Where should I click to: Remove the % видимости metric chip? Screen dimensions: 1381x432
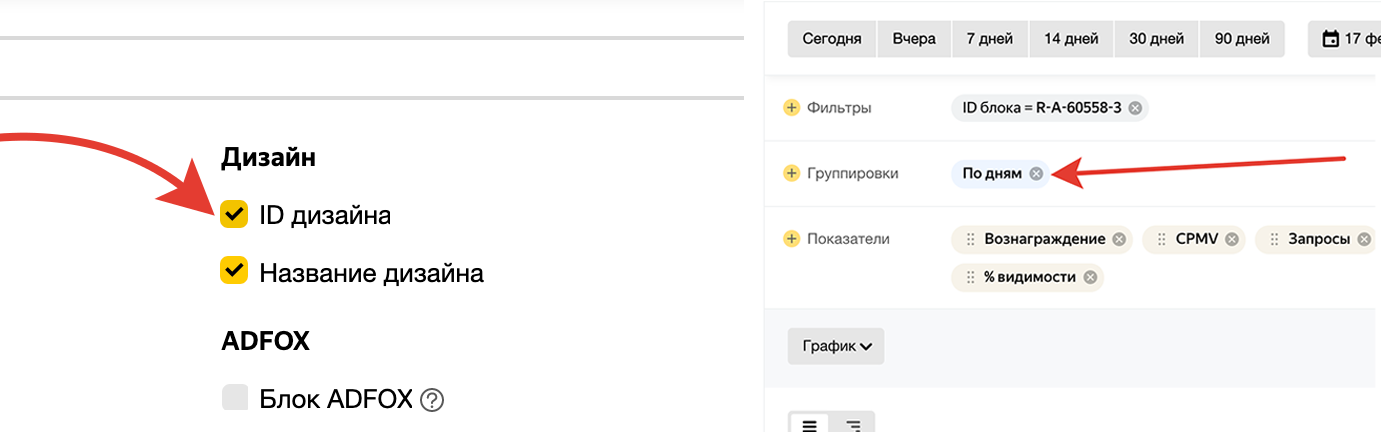pos(1090,277)
